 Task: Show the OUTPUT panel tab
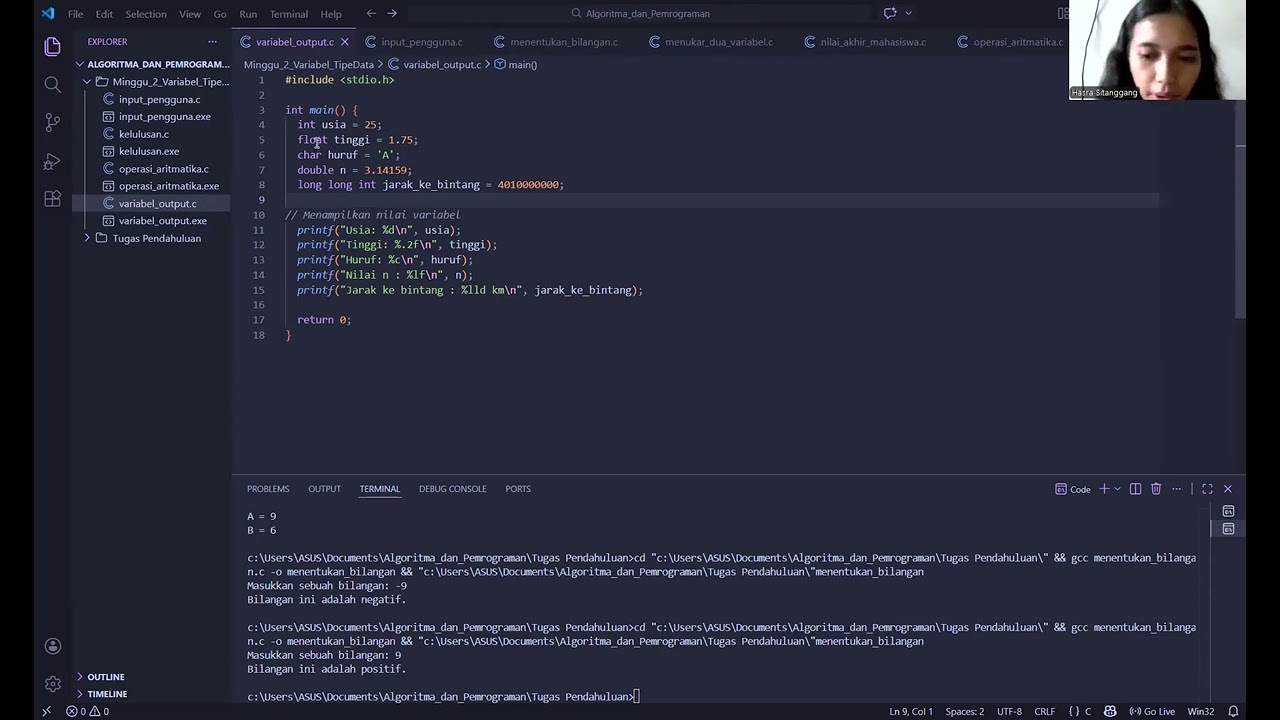click(324, 489)
